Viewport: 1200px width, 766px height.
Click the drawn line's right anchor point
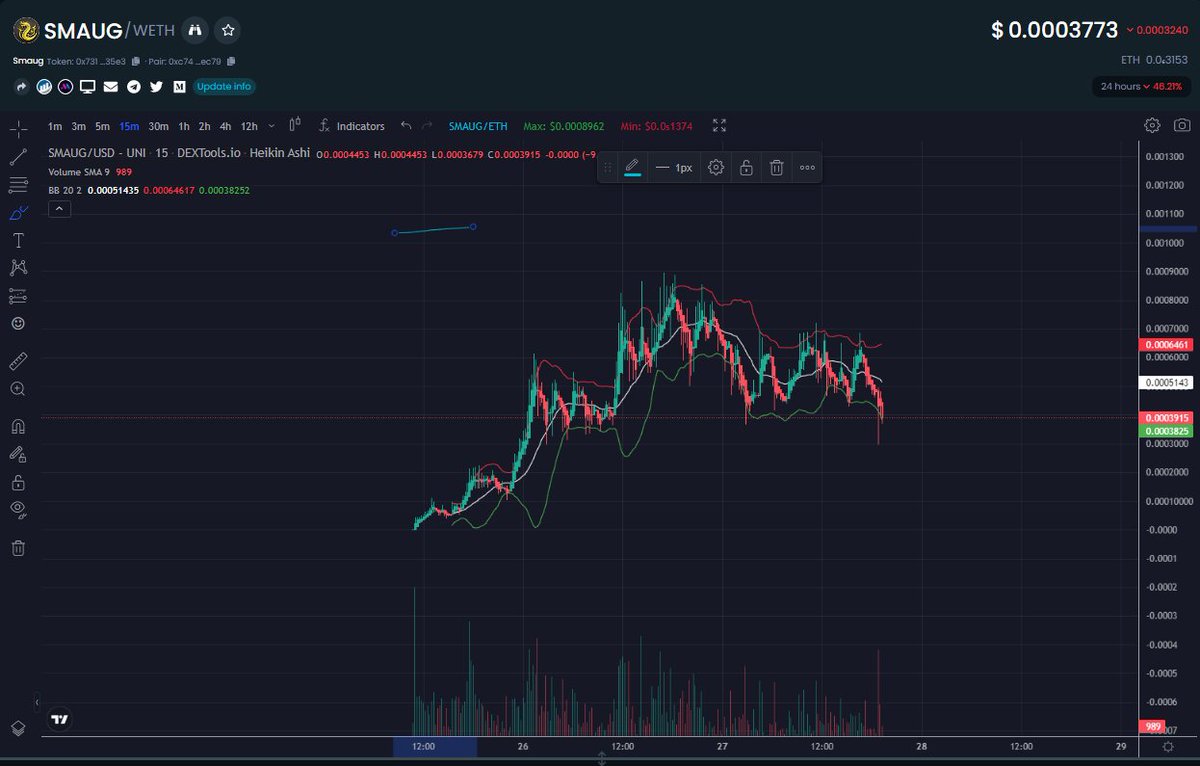coord(473,226)
